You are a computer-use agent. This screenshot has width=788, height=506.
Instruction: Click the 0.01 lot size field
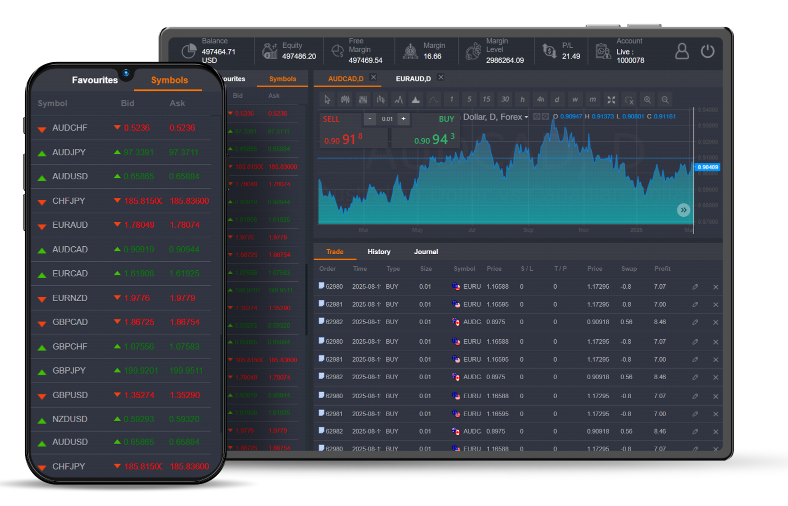[x=387, y=119]
